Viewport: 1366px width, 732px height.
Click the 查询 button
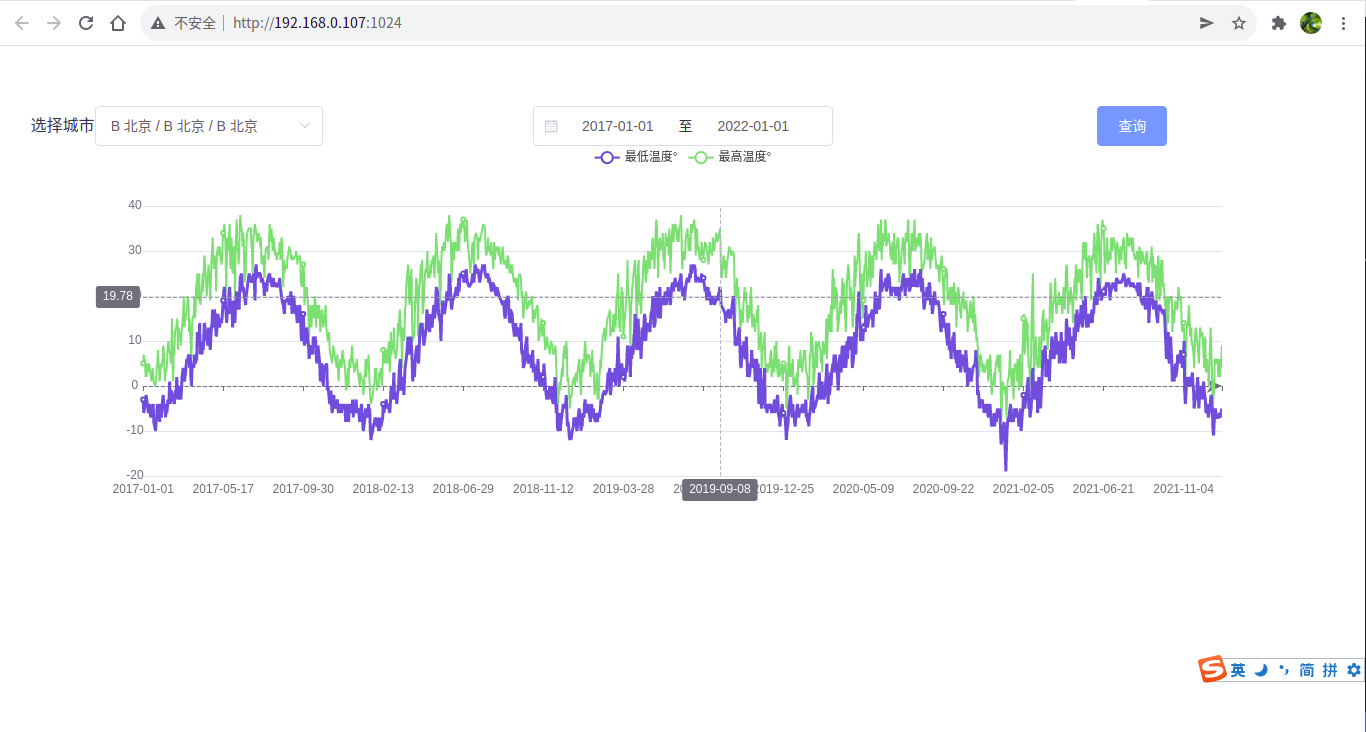click(1131, 126)
